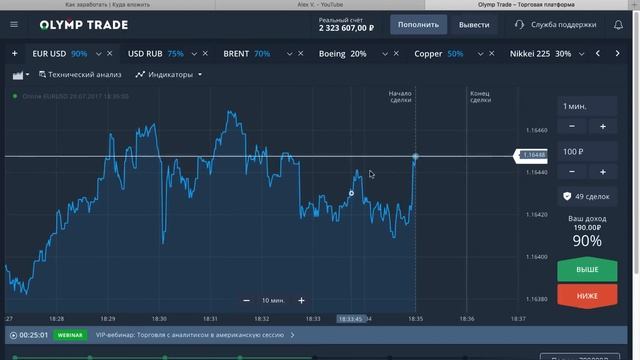Open the VIP-вебинар banner link
The width and height of the screenshot is (640, 360).
(x=190, y=335)
